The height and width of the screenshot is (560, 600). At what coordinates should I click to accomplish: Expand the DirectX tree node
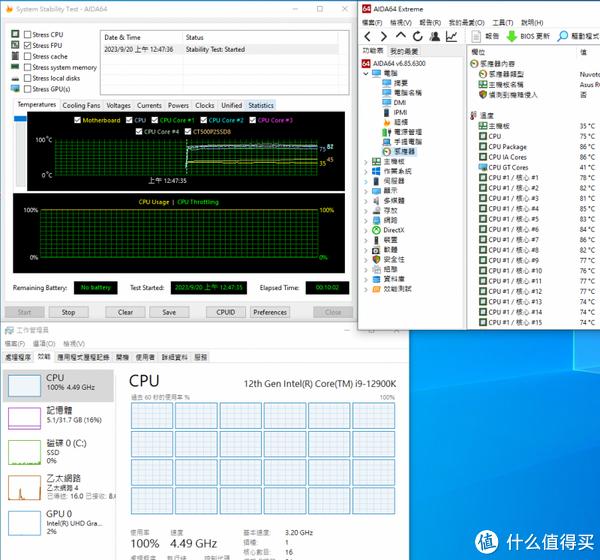click(366, 230)
